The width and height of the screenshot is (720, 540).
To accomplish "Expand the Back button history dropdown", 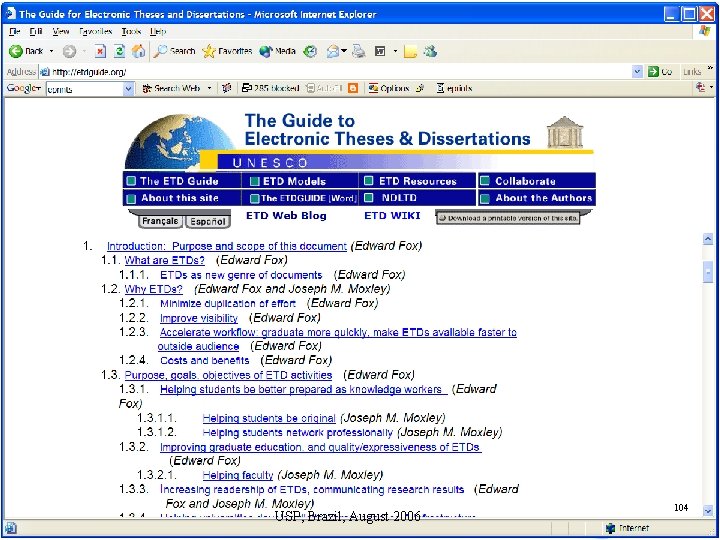I will (x=51, y=51).
